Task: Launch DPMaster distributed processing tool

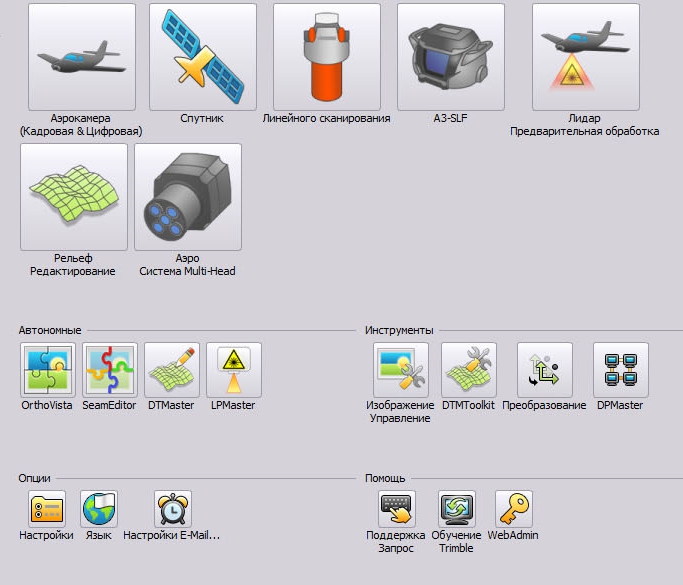Action: [620, 370]
